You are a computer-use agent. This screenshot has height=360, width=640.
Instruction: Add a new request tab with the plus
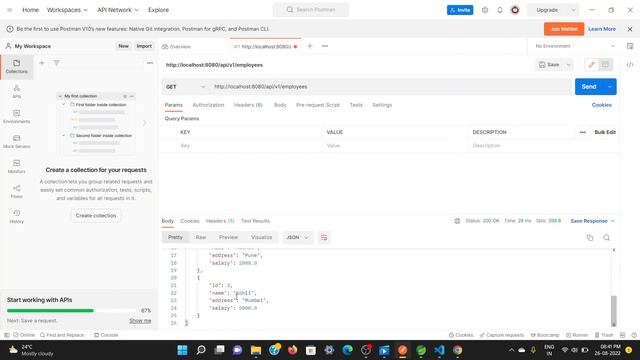310,46
